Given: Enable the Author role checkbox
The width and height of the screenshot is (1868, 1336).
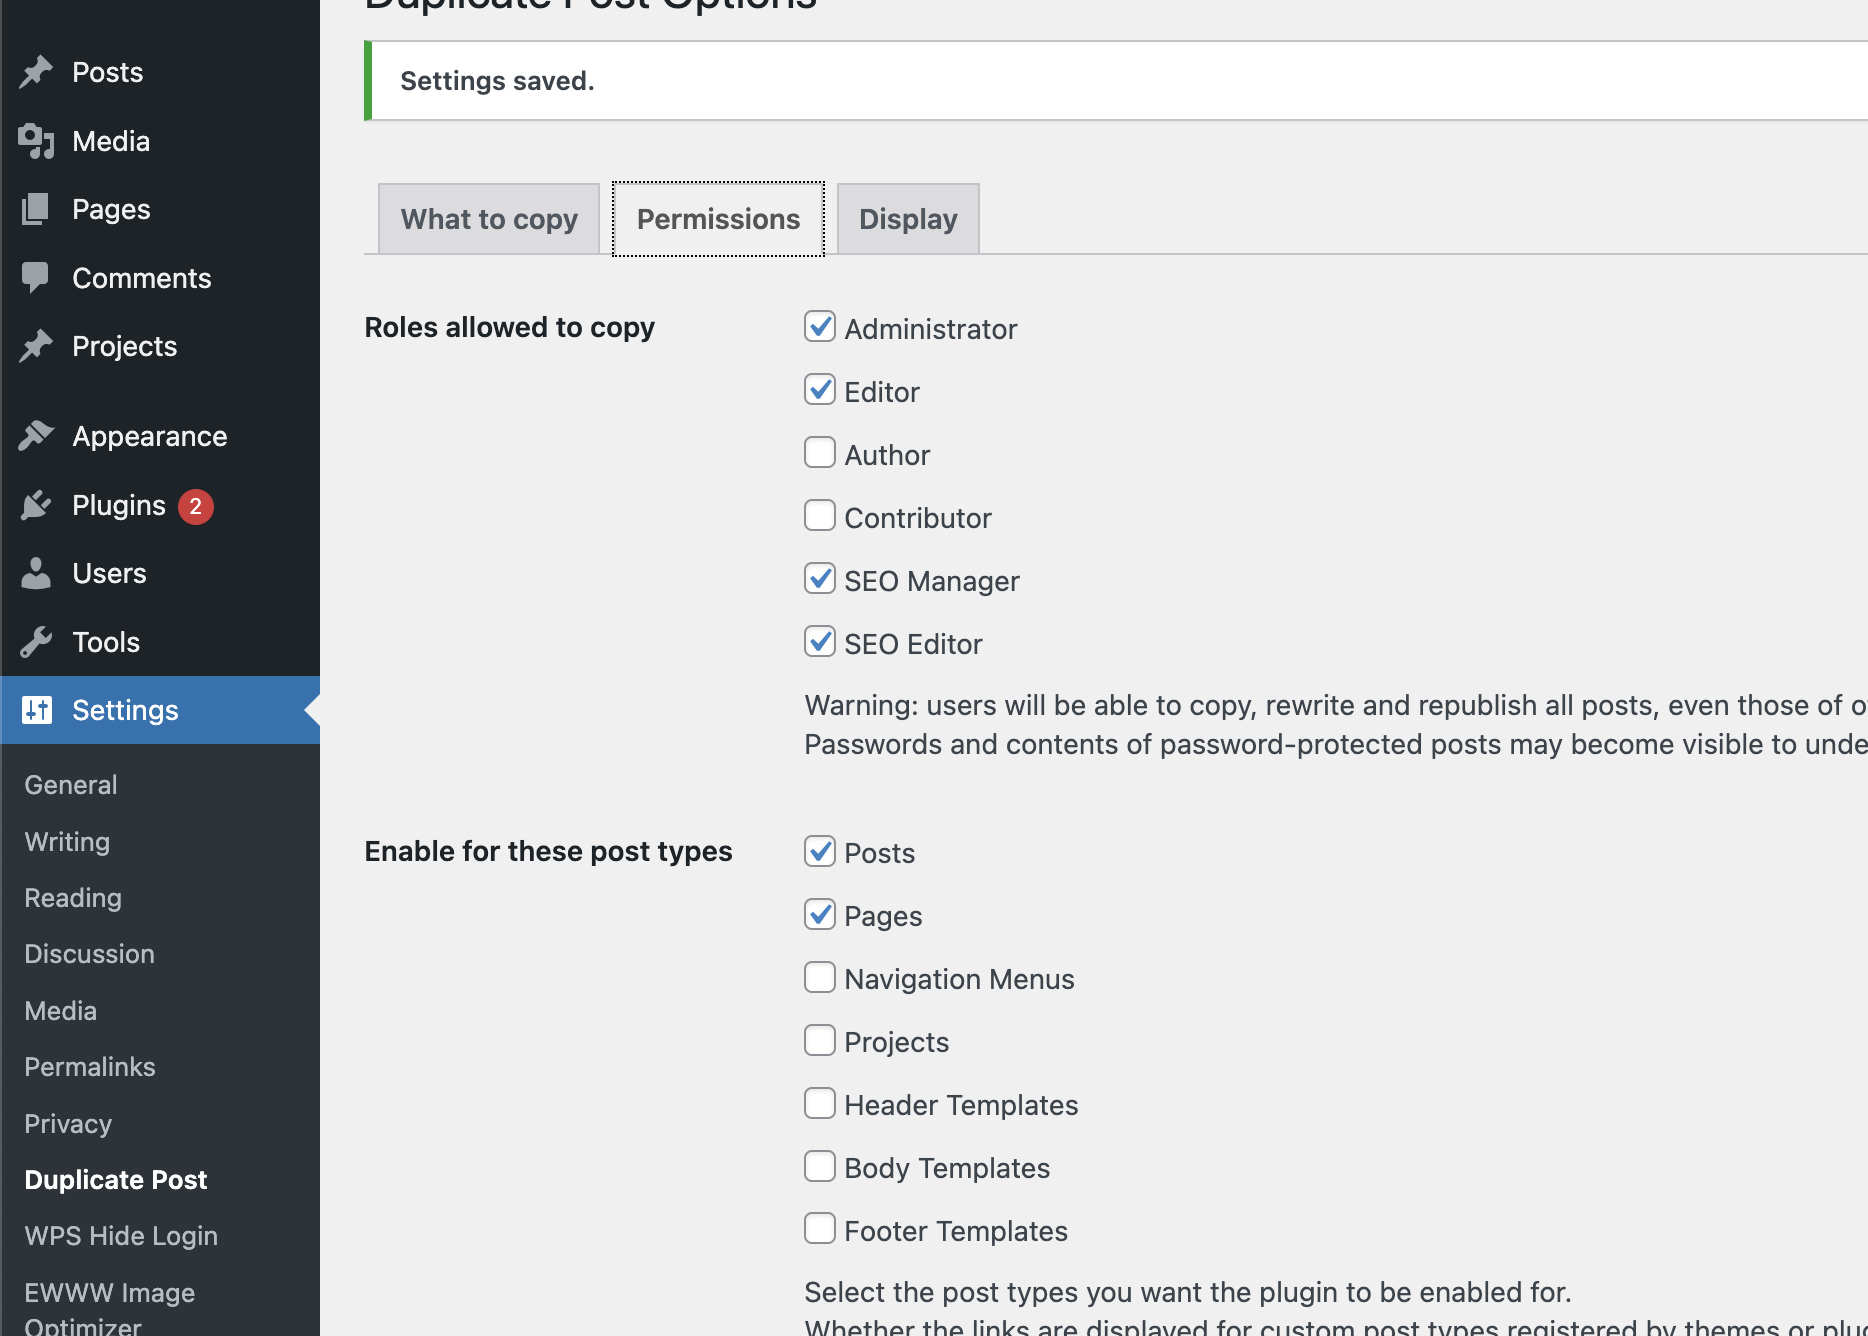Looking at the screenshot, I should point(820,453).
